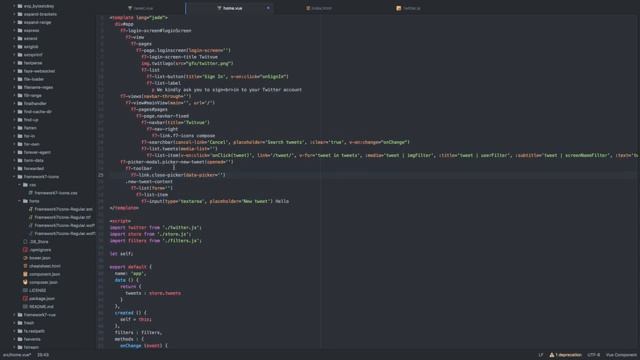This screenshot has height=360, width=640.
Task: Click the red .npmignore file icon
Action: [25, 250]
